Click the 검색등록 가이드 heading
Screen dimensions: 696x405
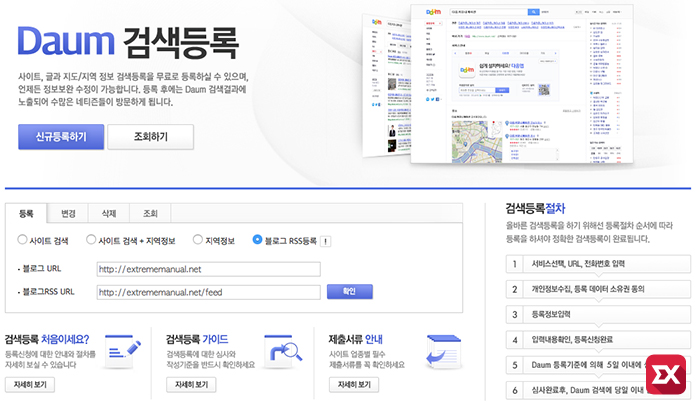pyautogui.click(x=197, y=340)
